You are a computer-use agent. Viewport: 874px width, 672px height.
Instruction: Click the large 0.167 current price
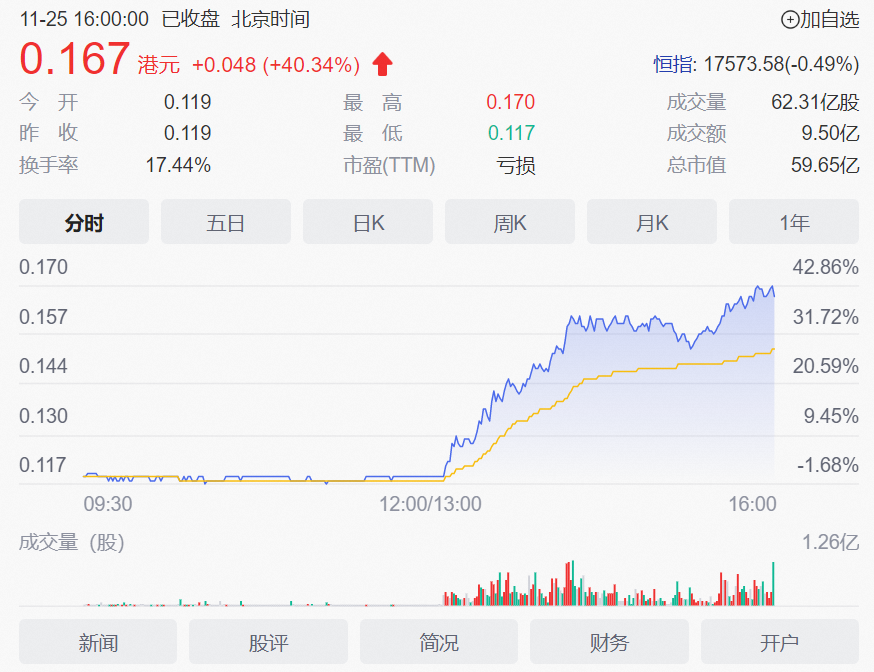(75, 60)
